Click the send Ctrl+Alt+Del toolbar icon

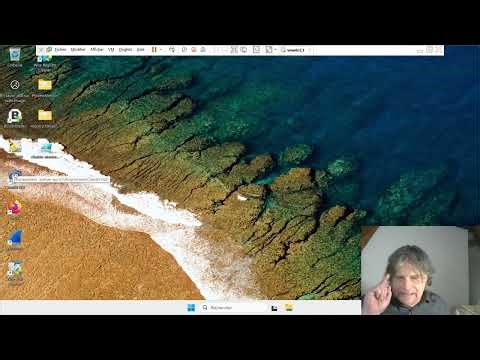point(172,50)
